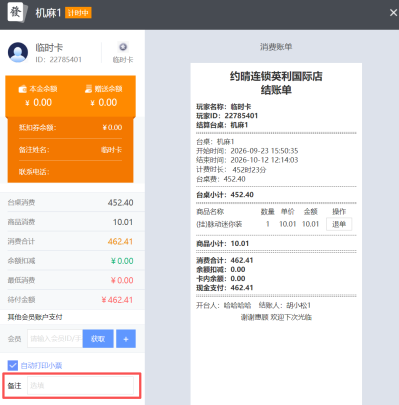Image resolution: width=399 pixels, height=405 pixels.
Task: Toggle the 自动打印小票 checkbox
Action: point(13,365)
